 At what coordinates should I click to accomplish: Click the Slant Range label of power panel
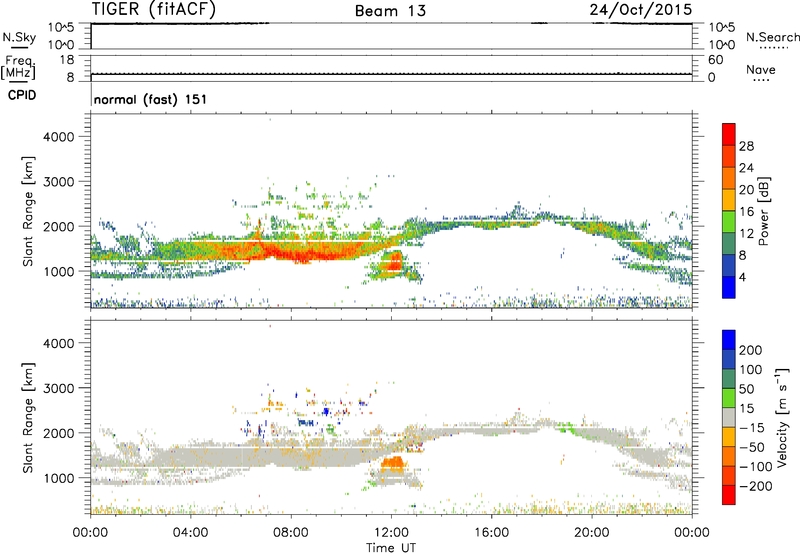click(28, 211)
